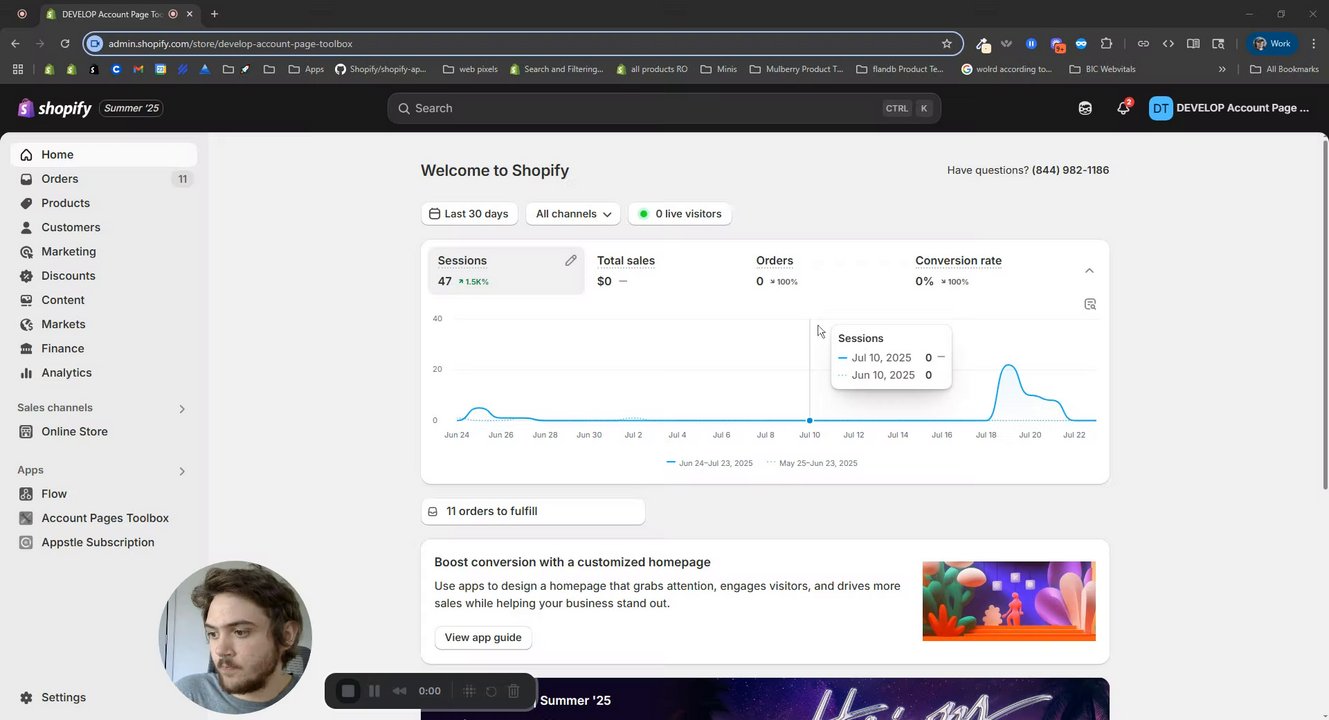This screenshot has width=1329, height=720.
Task: Open the Finance section
Action: [x=103, y=348]
